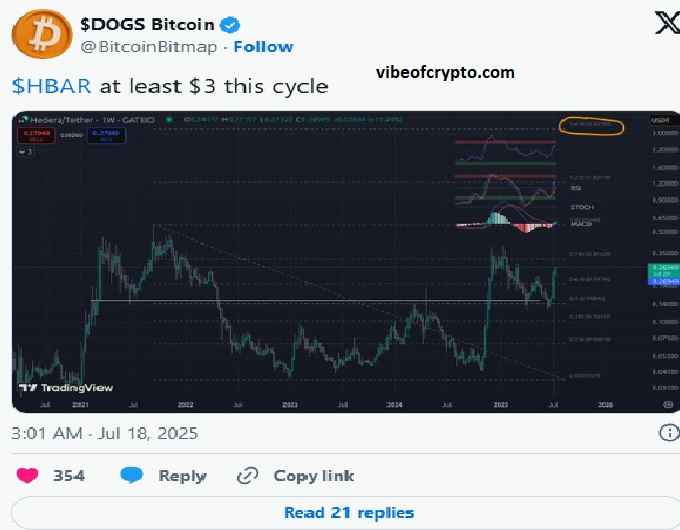The image size is (680, 530).
Task: Click the Copy link text
Action: (313, 476)
